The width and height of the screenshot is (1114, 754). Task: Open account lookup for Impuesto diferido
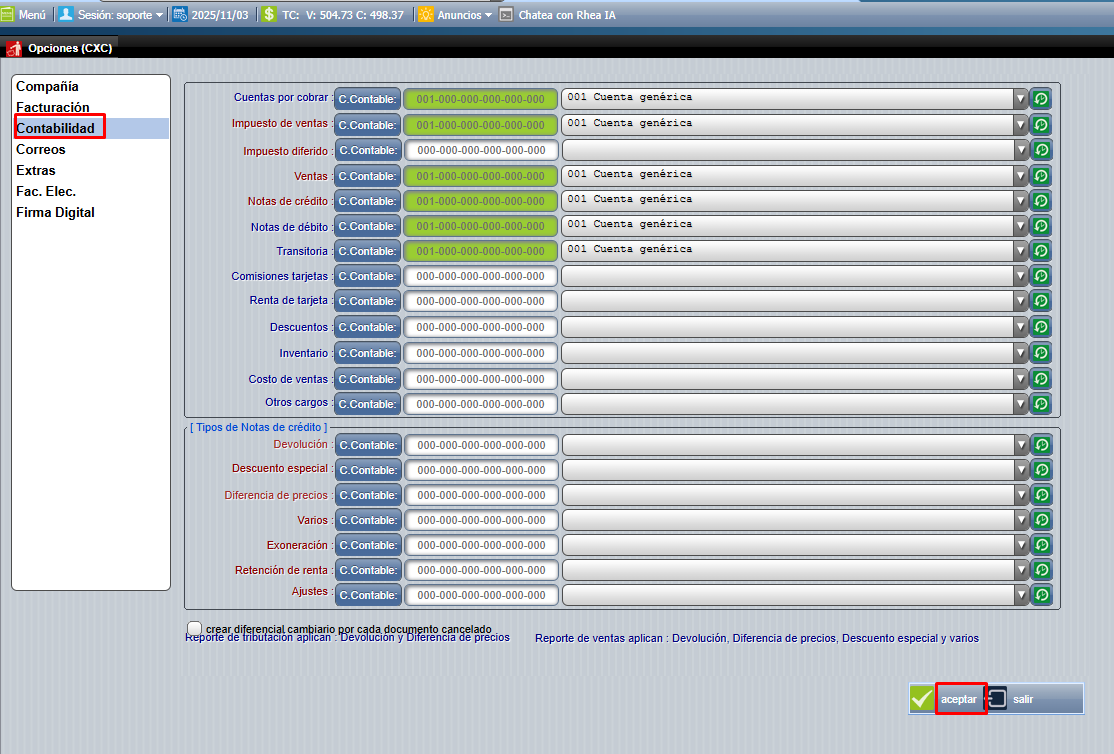1040,149
